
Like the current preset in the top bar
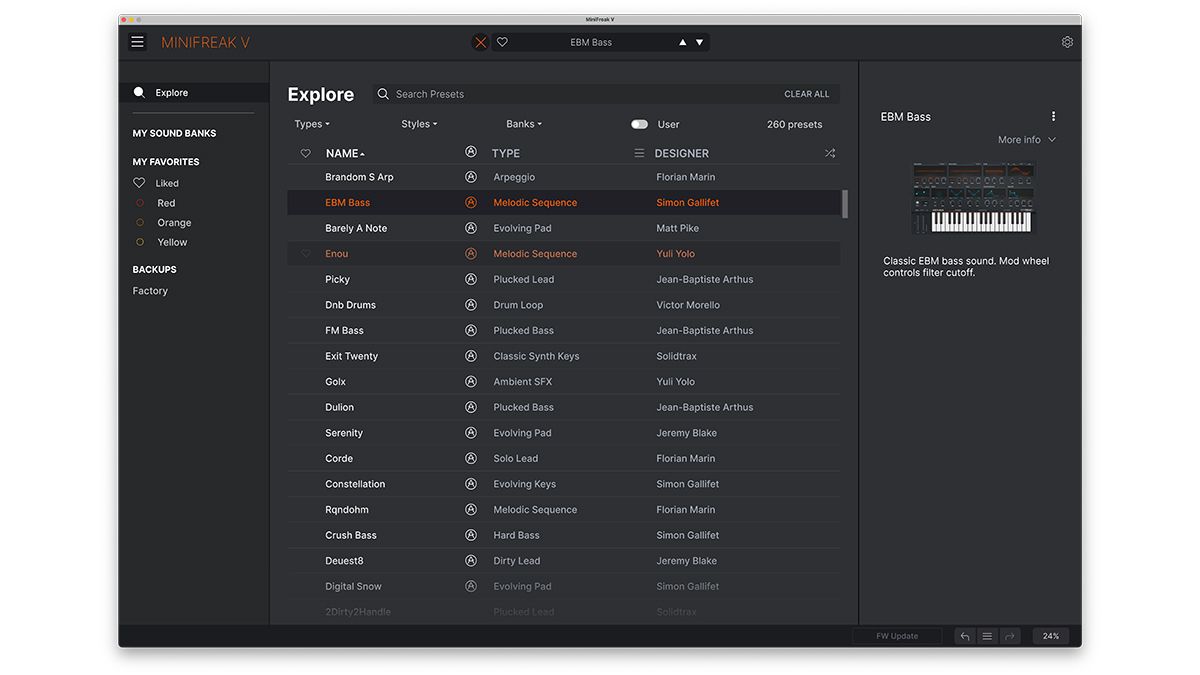click(x=502, y=42)
